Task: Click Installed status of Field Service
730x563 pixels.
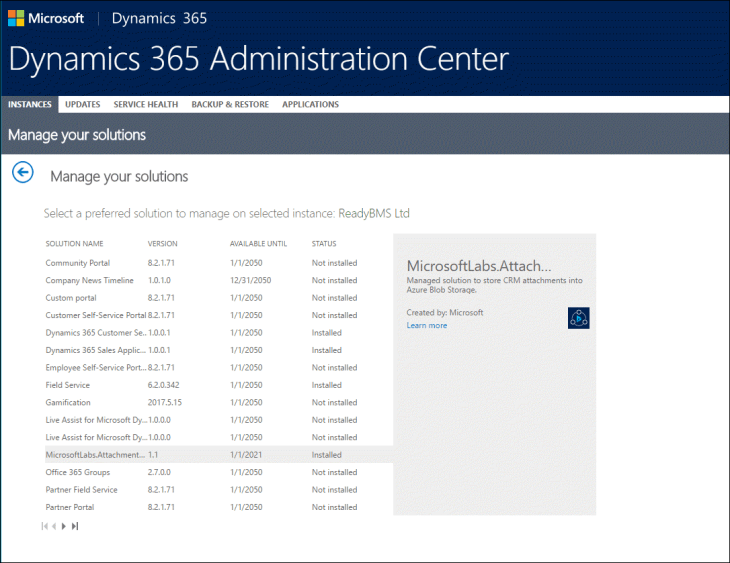Action: point(327,385)
